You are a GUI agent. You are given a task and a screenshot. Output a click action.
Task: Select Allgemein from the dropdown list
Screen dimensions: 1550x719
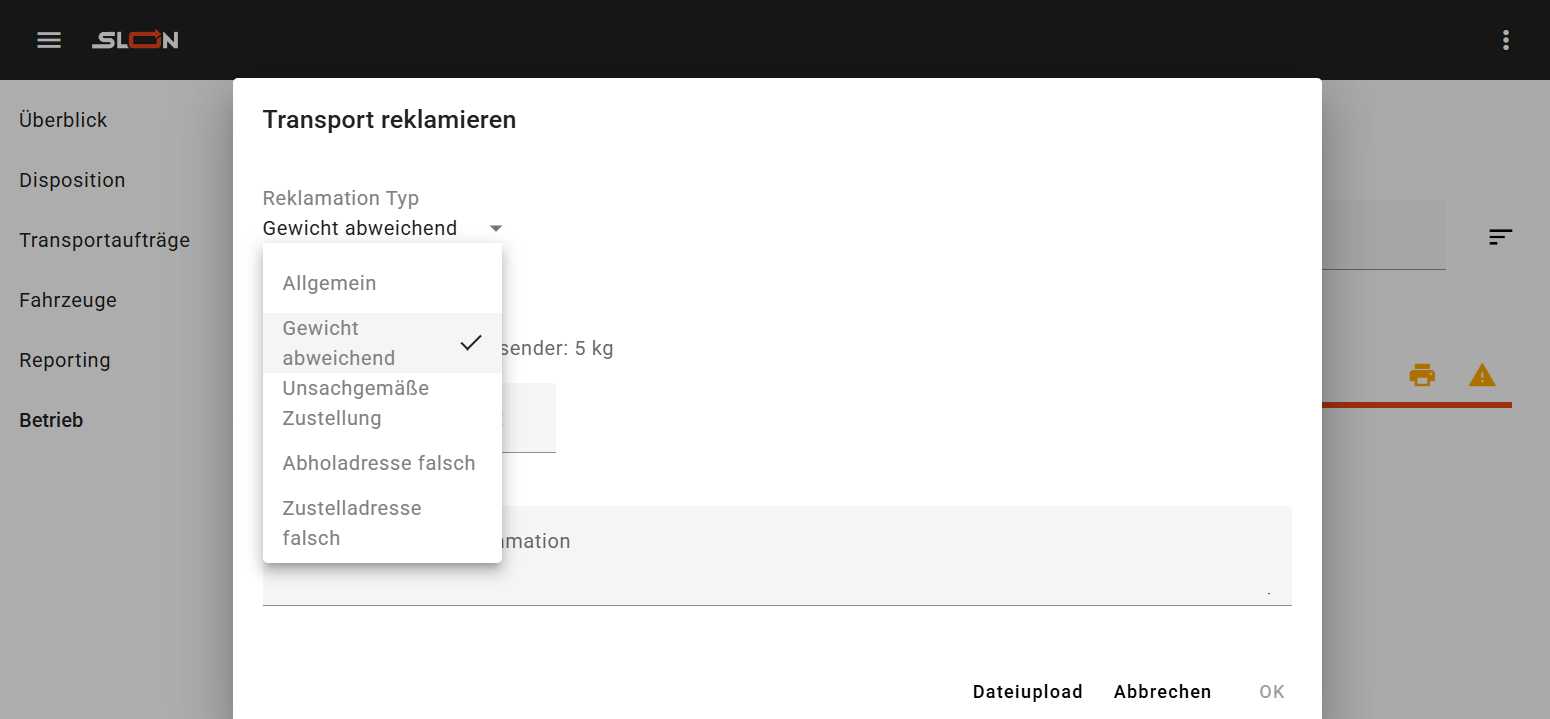click(x=330, y=283)
